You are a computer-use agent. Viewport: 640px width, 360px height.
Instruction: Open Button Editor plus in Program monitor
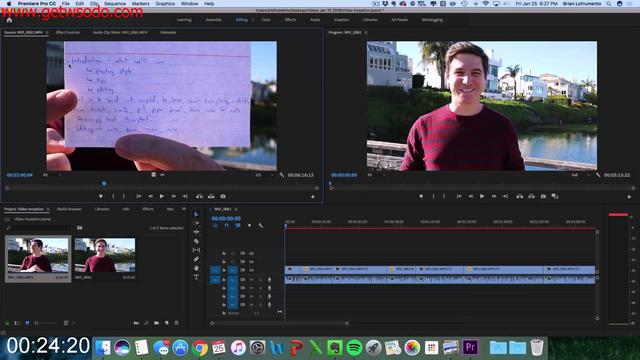pyautogui.click(x=629, y=197)
